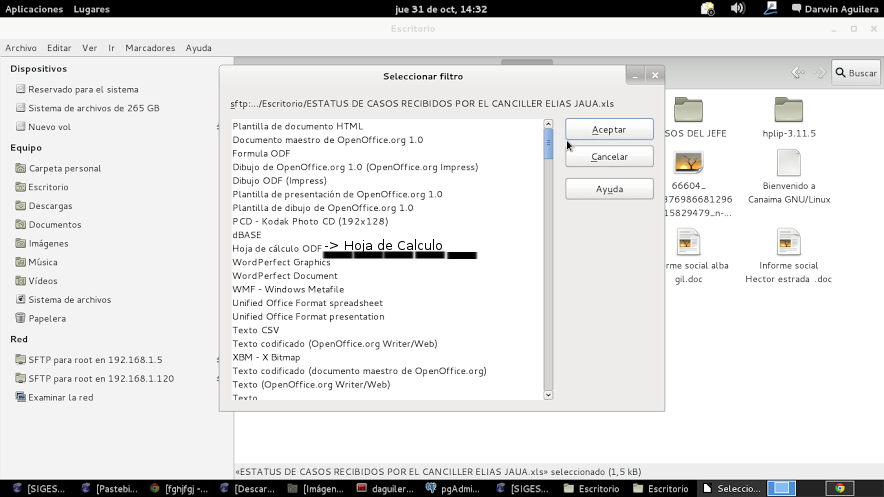
Task: Click the clock 'jue 31 de oct, 14:32'
Action: 441,9
